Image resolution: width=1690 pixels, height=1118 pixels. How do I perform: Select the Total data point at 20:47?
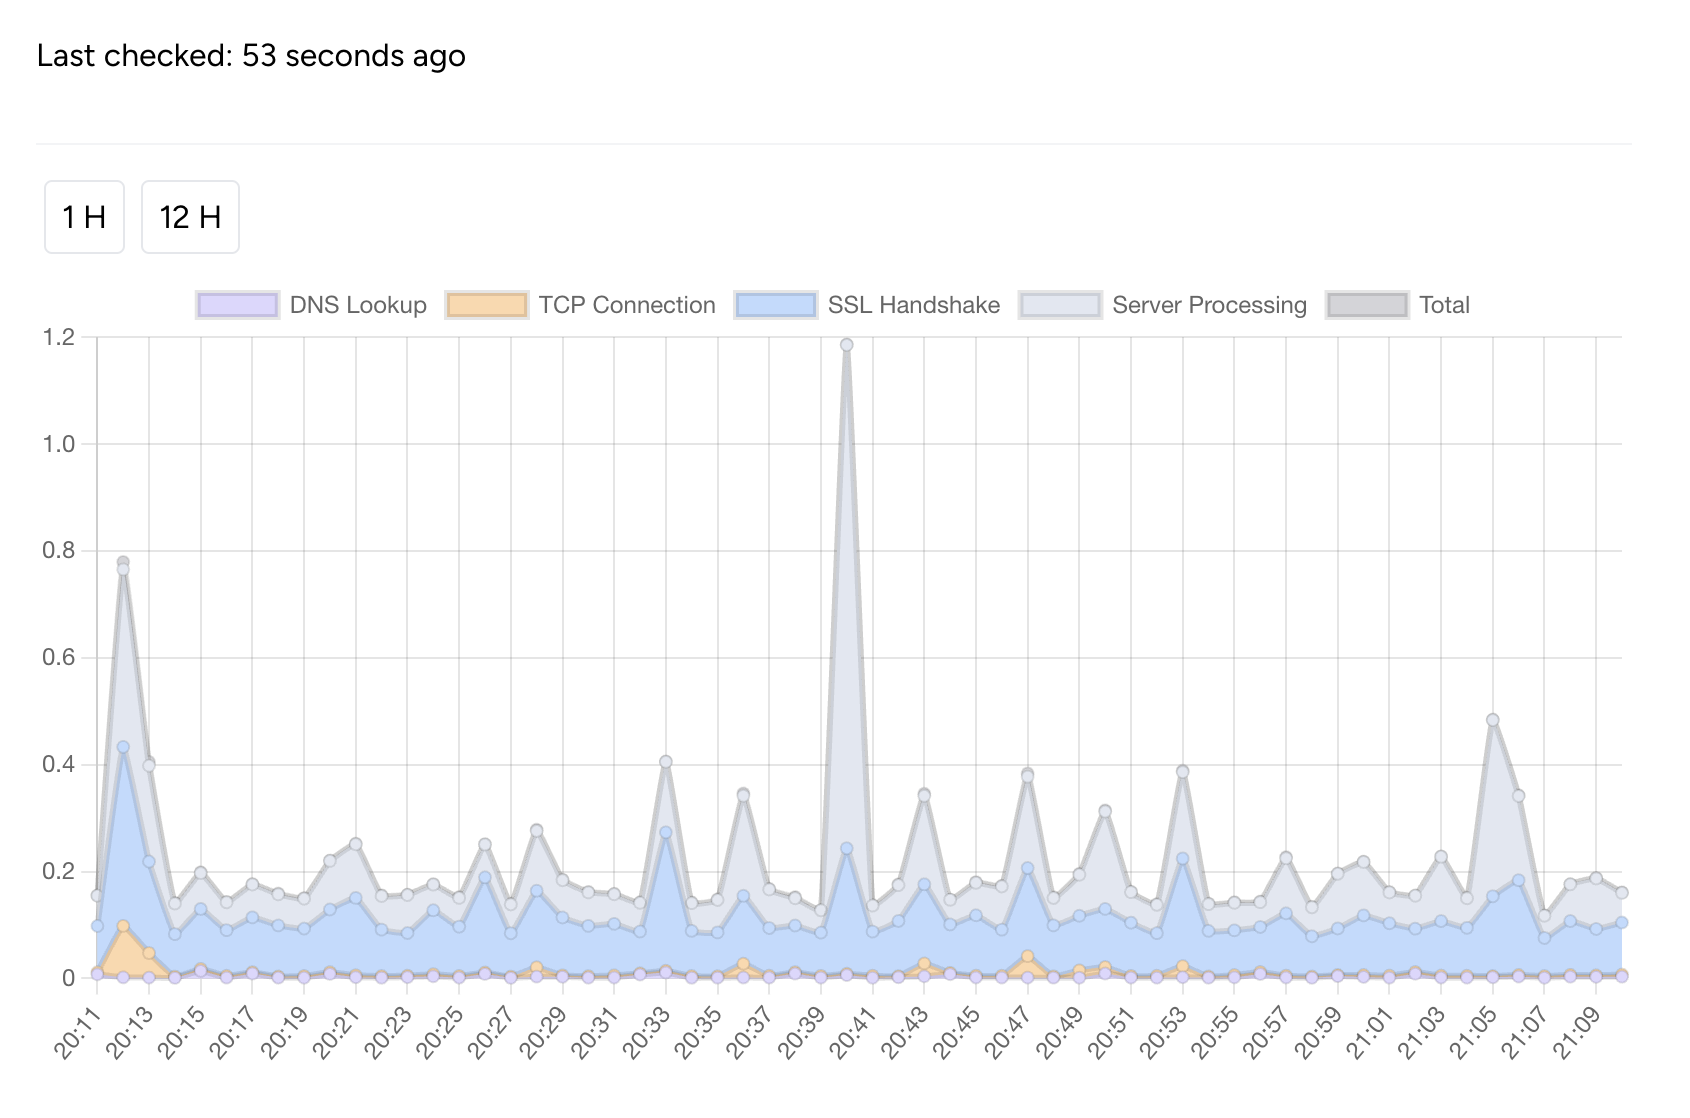pyautogui.click(x=1028, y=774)
